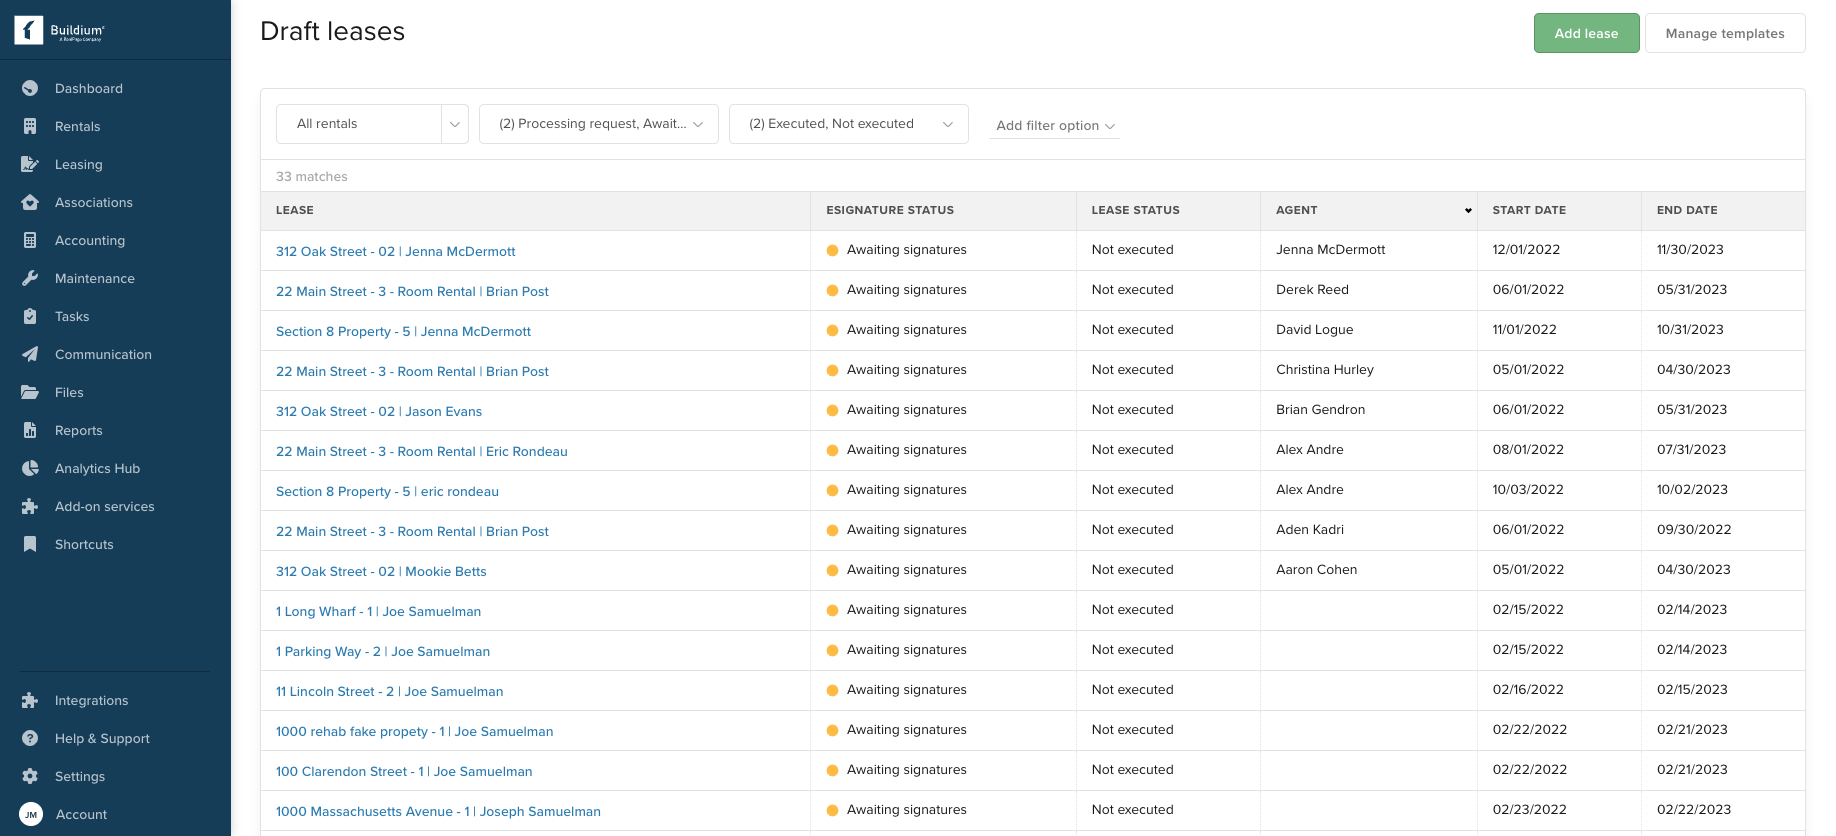Image resolution: width=1836 pixels, height=836 pixels.
Task: Go to Reports in the sidebar
Action: click(x=79, y=430)
